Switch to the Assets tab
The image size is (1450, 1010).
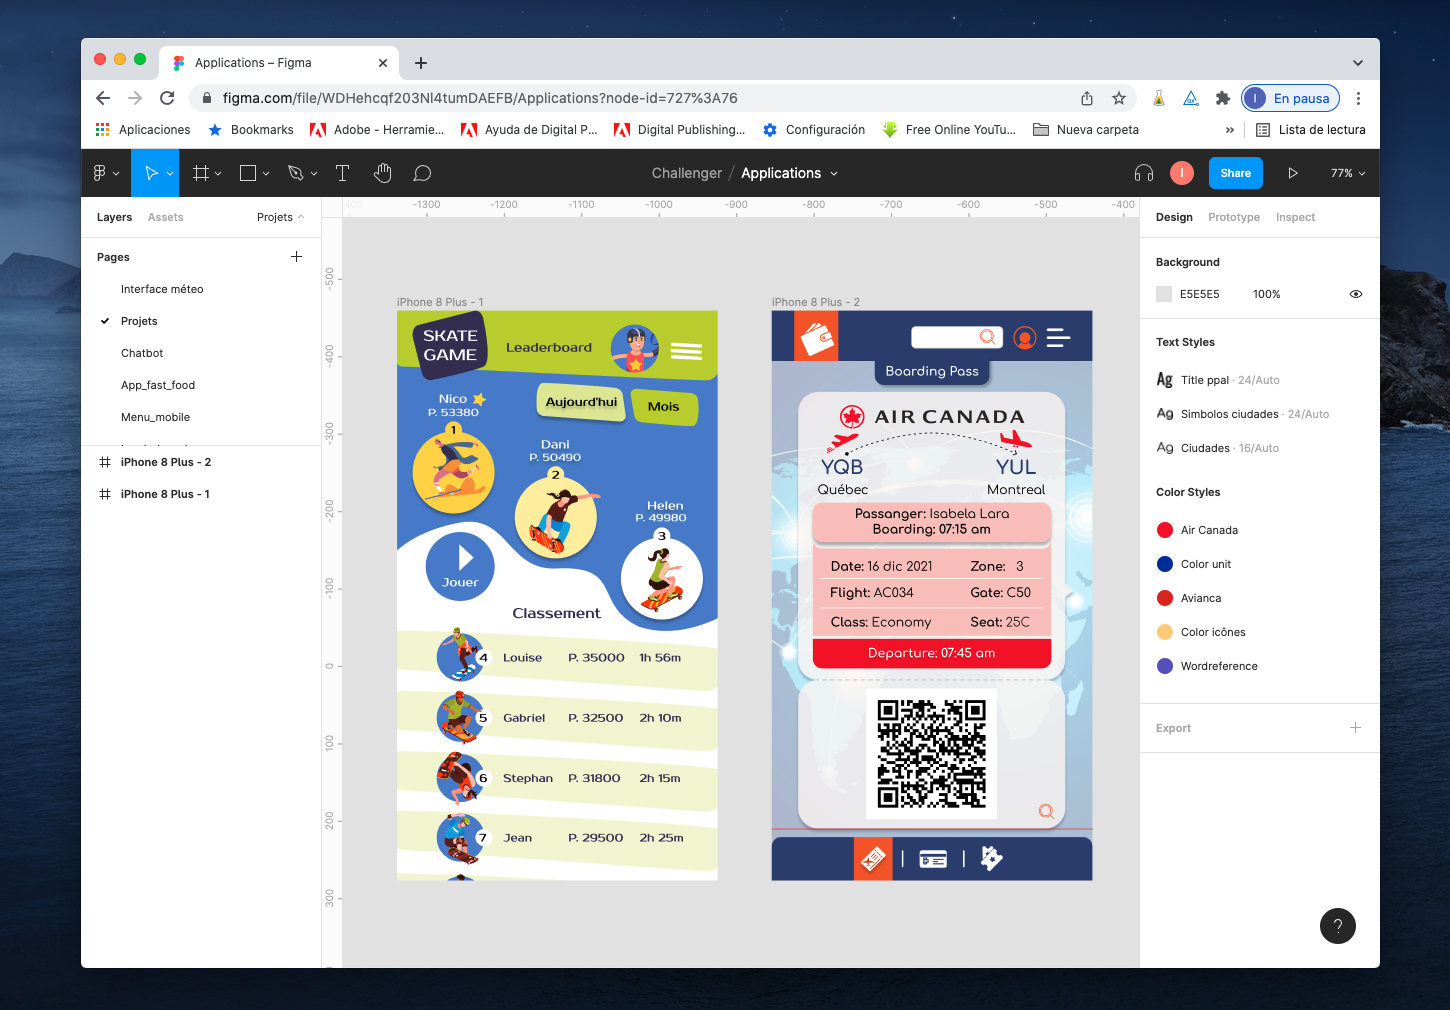tap(165, 217)
